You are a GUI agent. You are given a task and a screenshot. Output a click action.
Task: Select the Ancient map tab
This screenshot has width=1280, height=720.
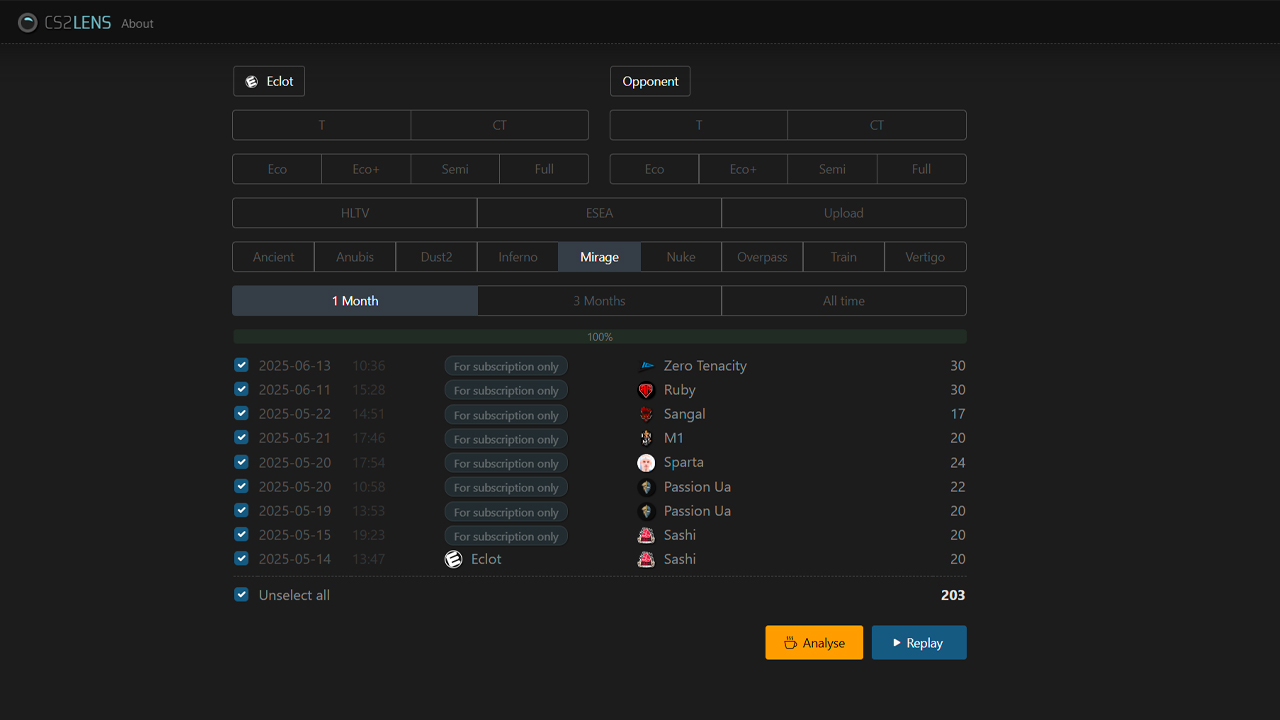273,257
